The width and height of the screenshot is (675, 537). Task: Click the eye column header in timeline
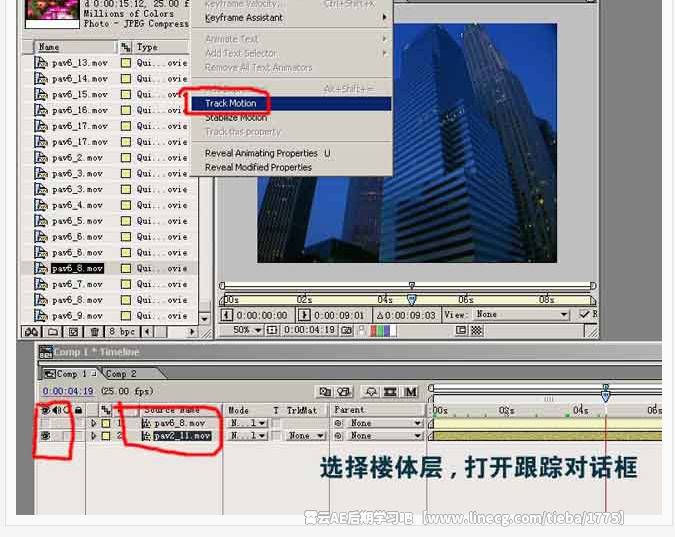45,410
